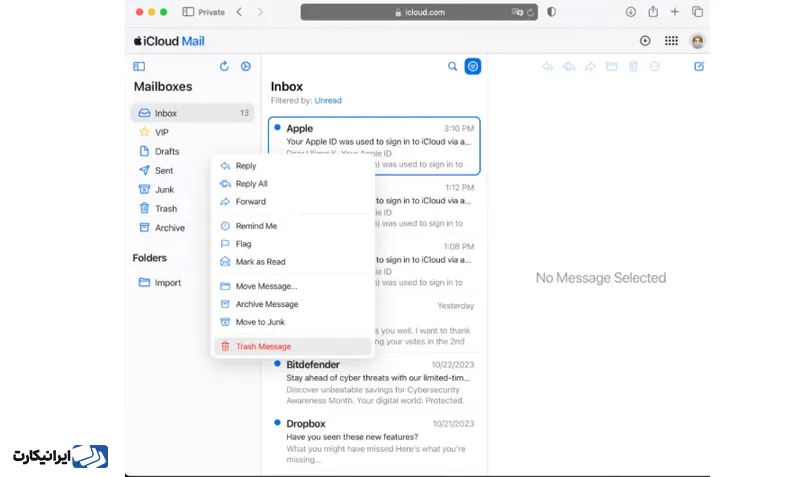
Task: Open the email dated Yesterday
Action: click(427, 323)
